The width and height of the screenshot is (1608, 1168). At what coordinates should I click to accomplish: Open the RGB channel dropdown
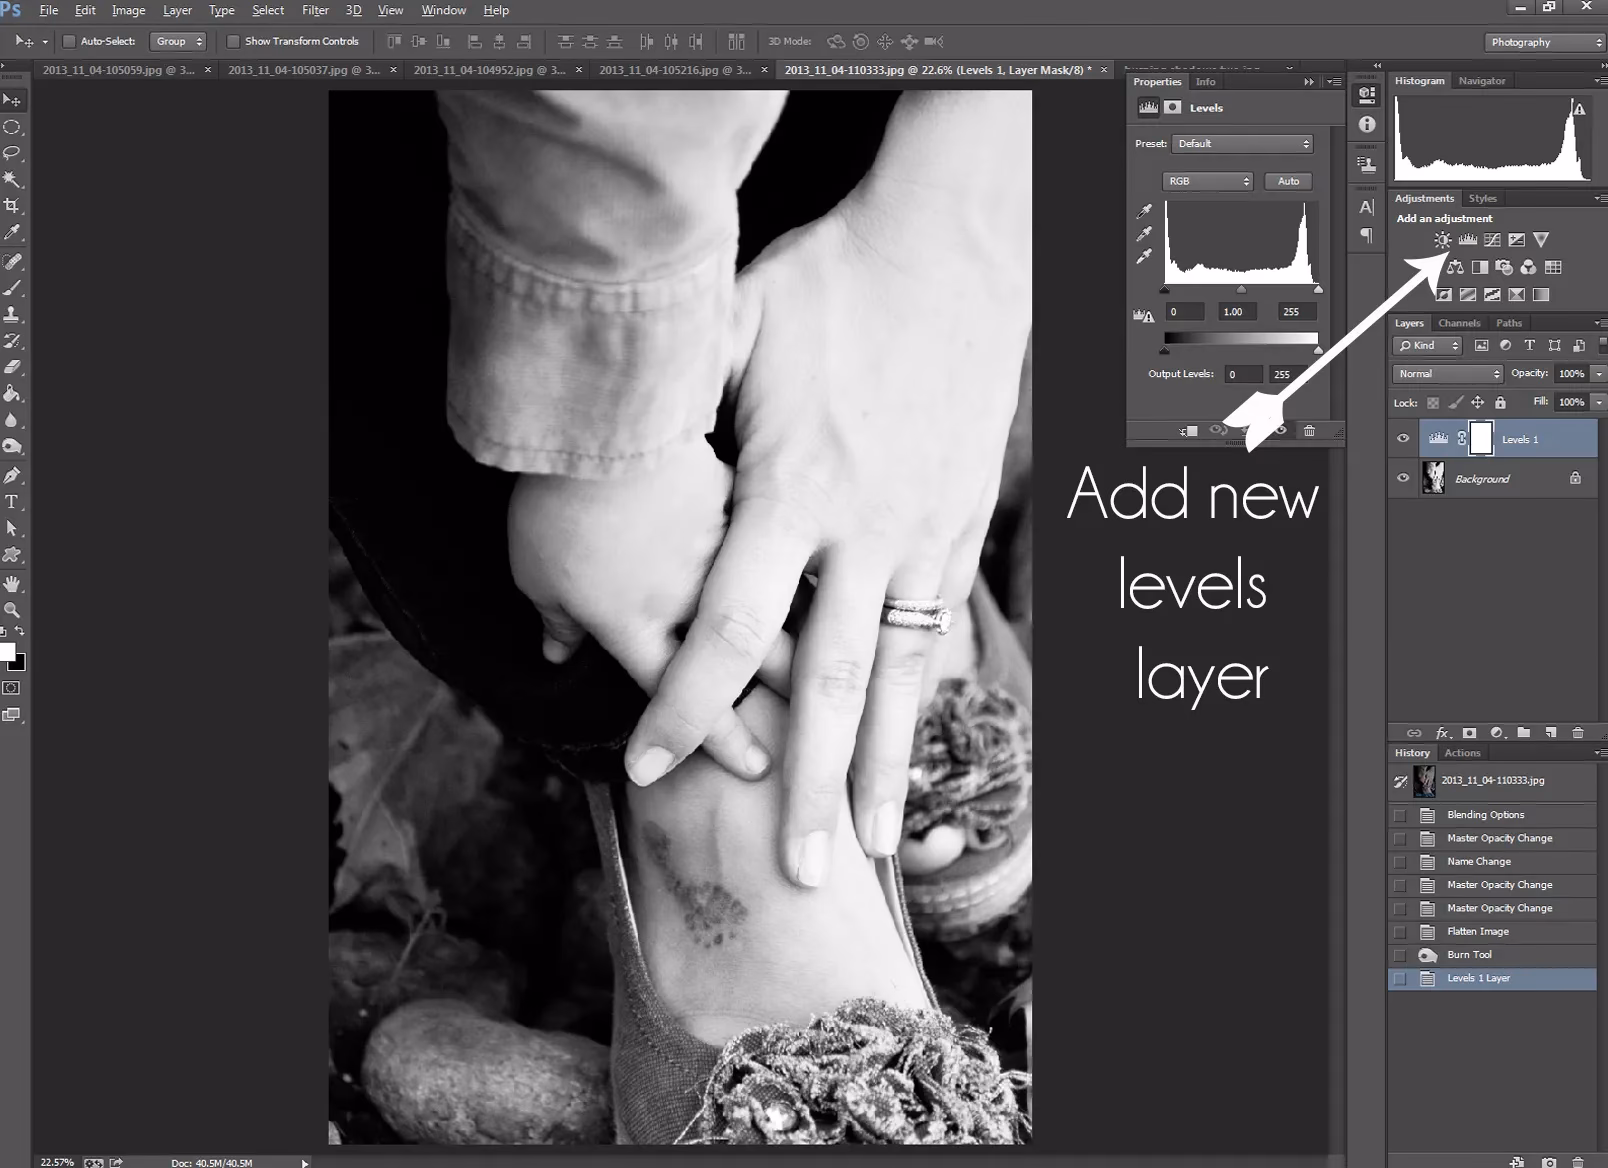pos(1207,181)
